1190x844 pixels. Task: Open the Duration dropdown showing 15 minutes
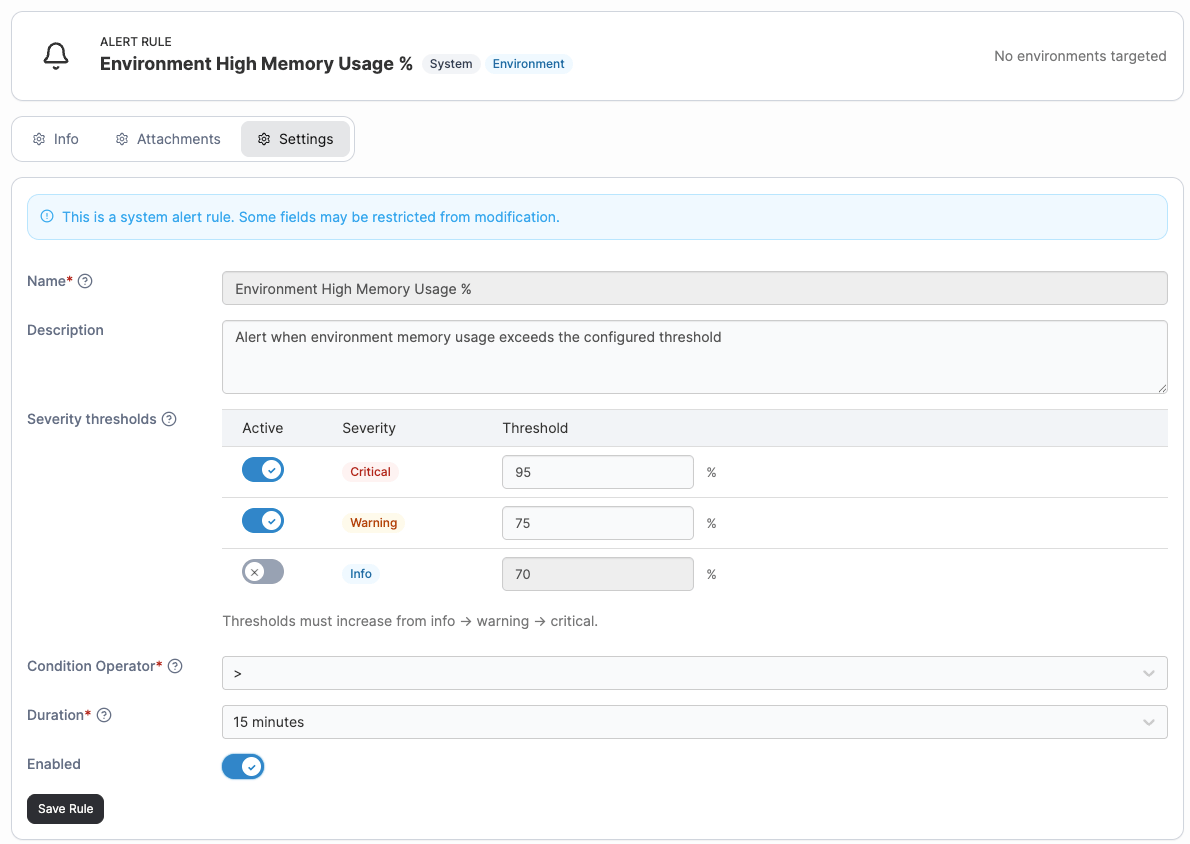click(694, 722)
